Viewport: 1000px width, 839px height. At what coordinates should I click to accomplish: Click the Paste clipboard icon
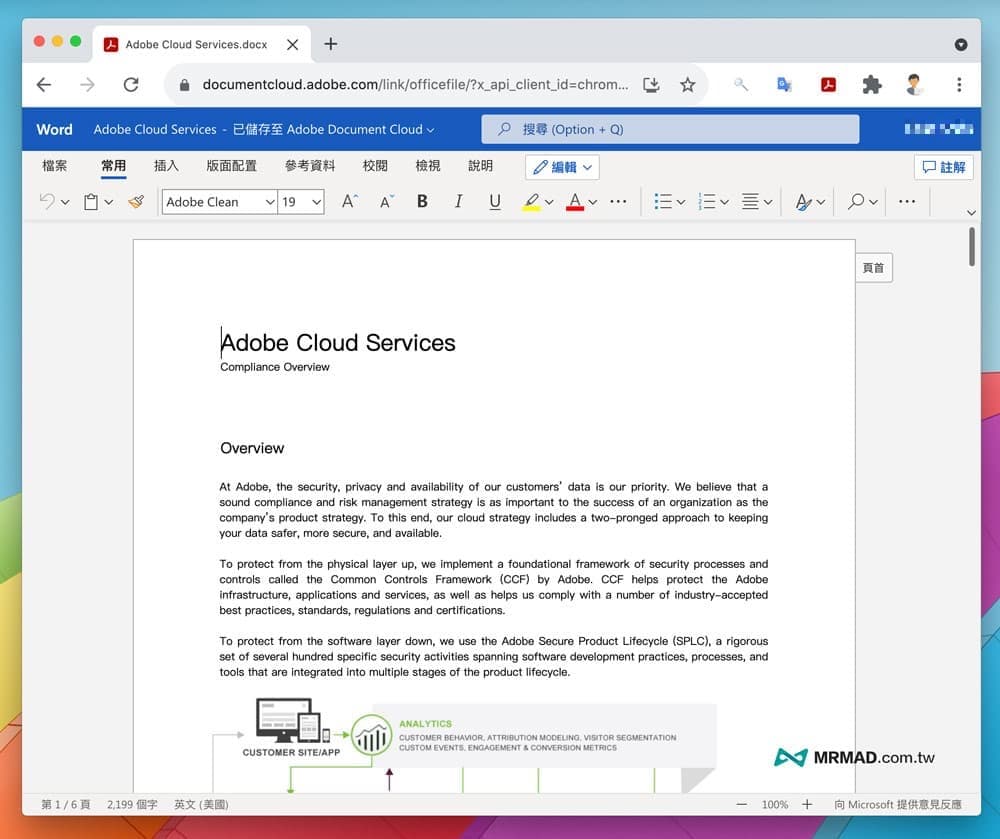(x=91, y=201)
